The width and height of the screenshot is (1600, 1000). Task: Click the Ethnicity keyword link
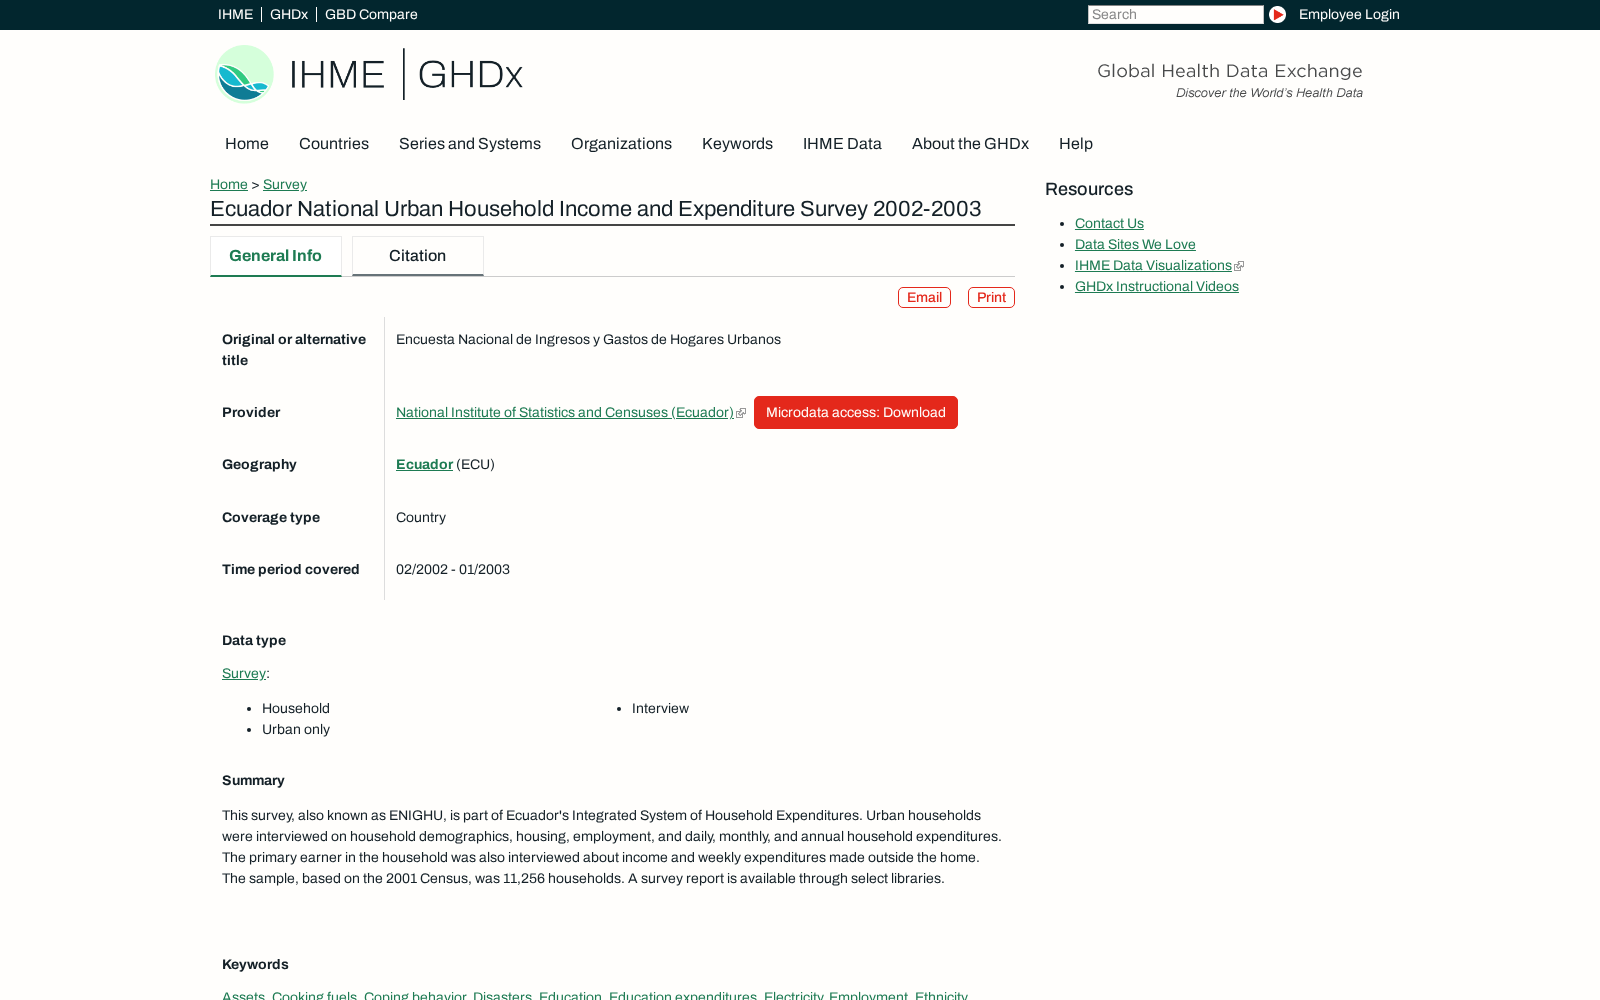coord(941,995)
